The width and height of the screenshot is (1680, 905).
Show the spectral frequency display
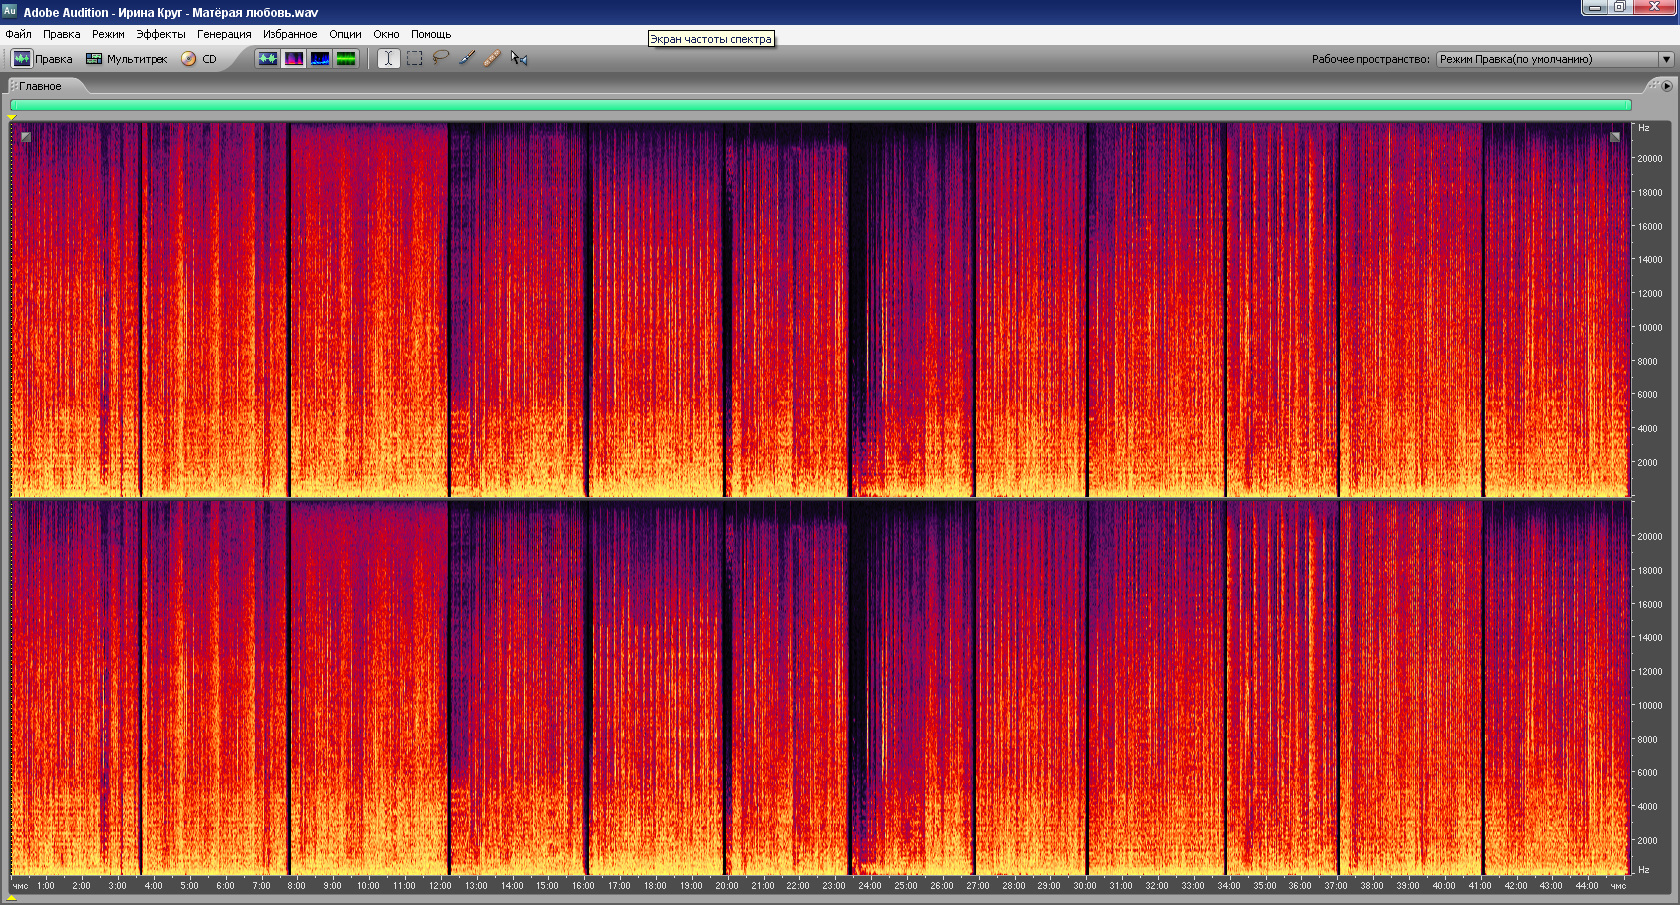294,59
